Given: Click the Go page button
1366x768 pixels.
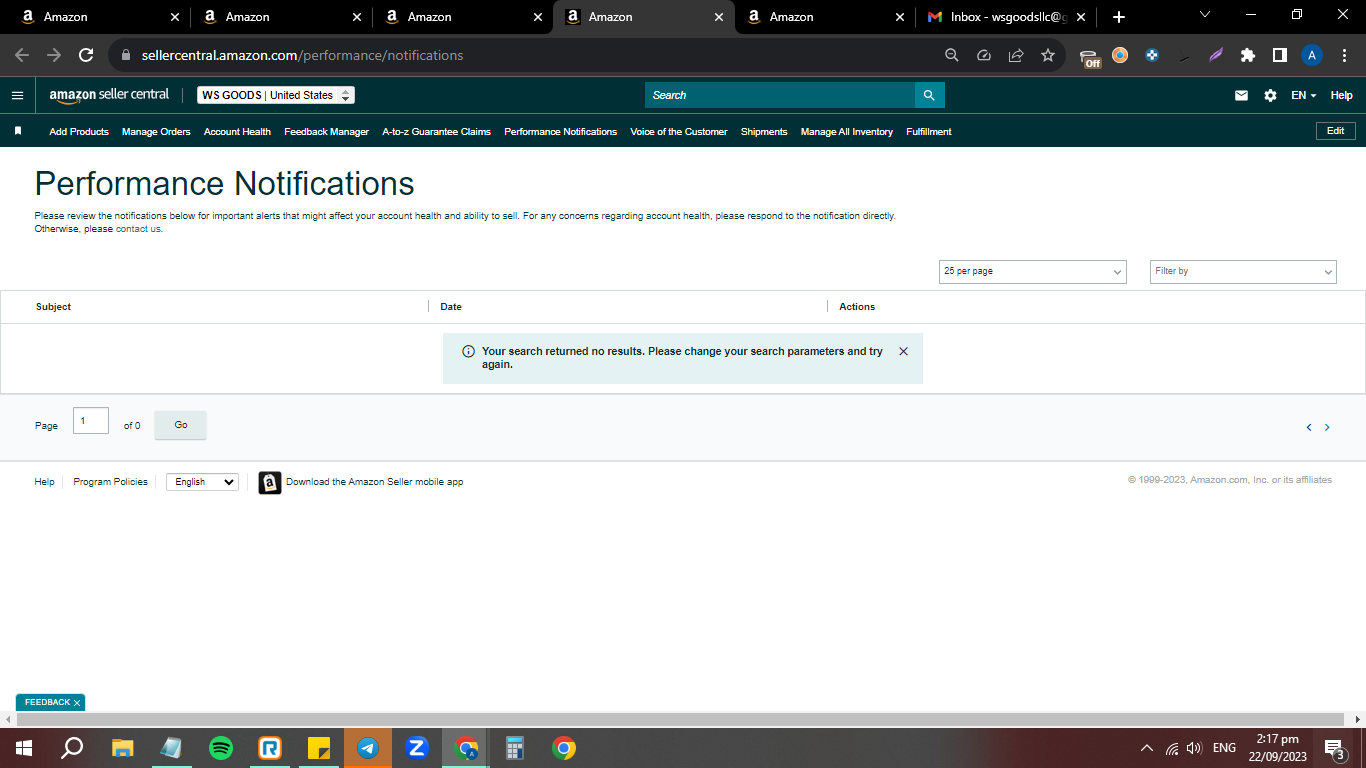Looking at the screenshot, I should click(181, 425).
